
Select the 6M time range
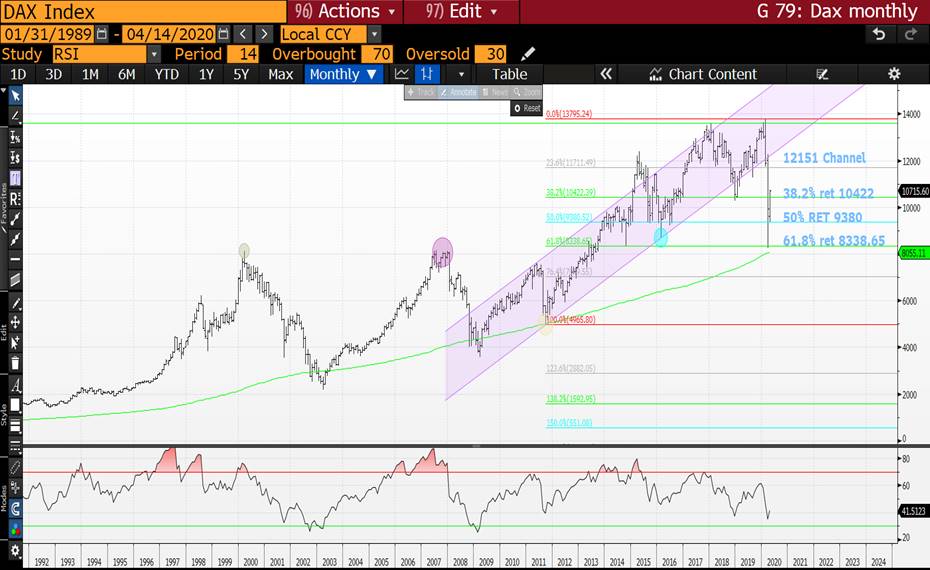126,74
